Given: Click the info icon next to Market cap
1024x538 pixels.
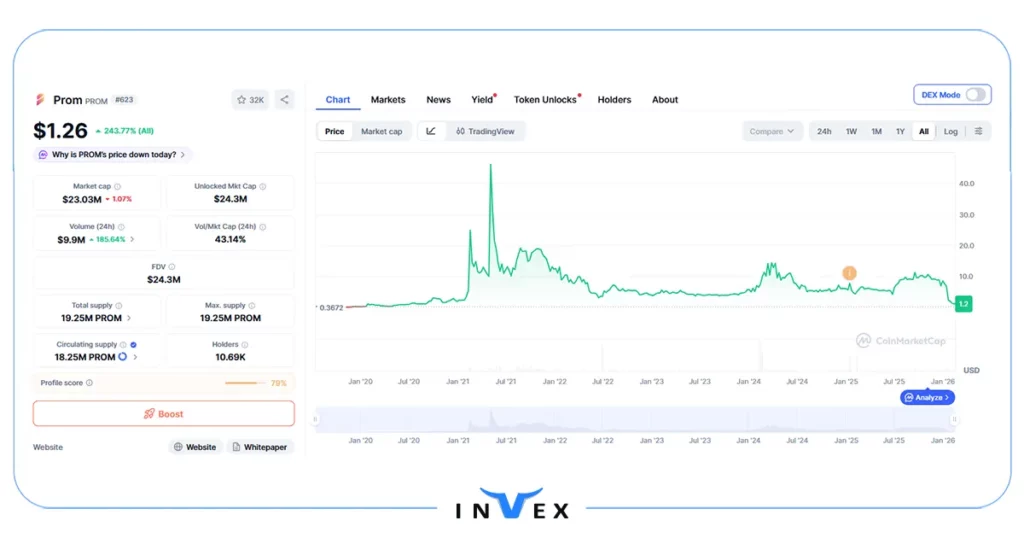Looking at the screenshot, I should click(118, 186).
